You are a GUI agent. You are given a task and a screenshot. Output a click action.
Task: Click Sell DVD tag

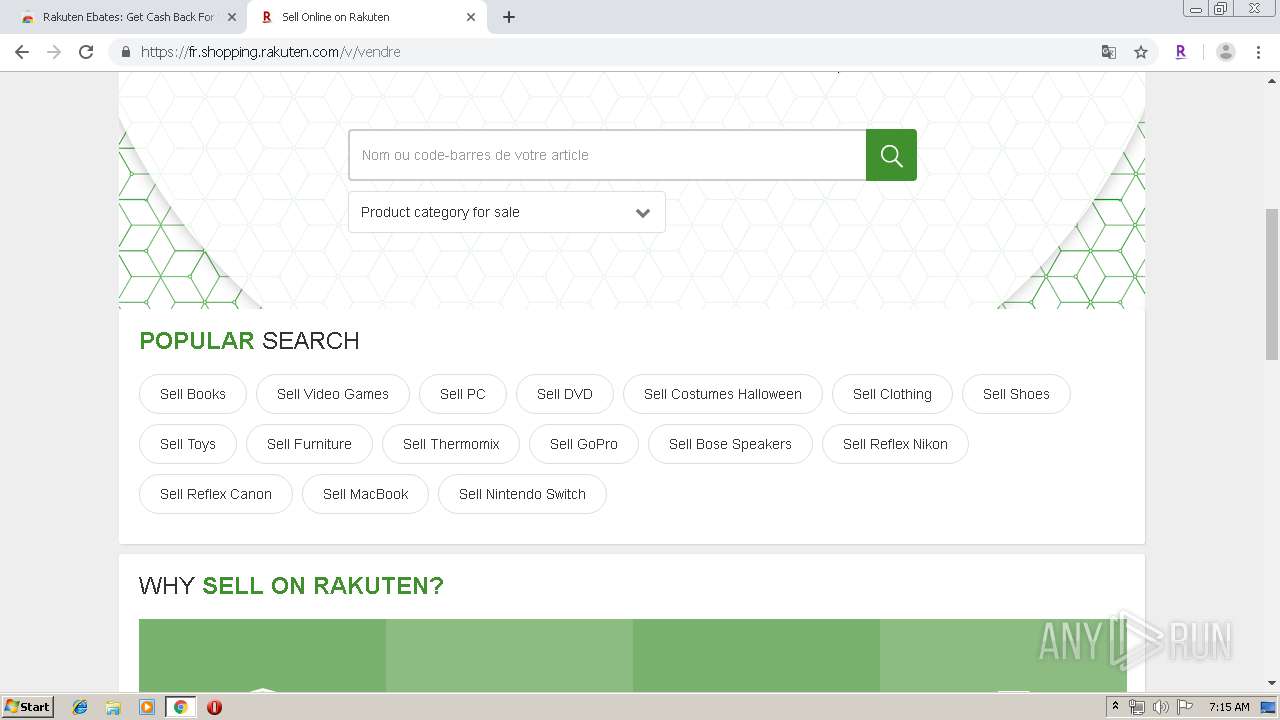point(565,394)
